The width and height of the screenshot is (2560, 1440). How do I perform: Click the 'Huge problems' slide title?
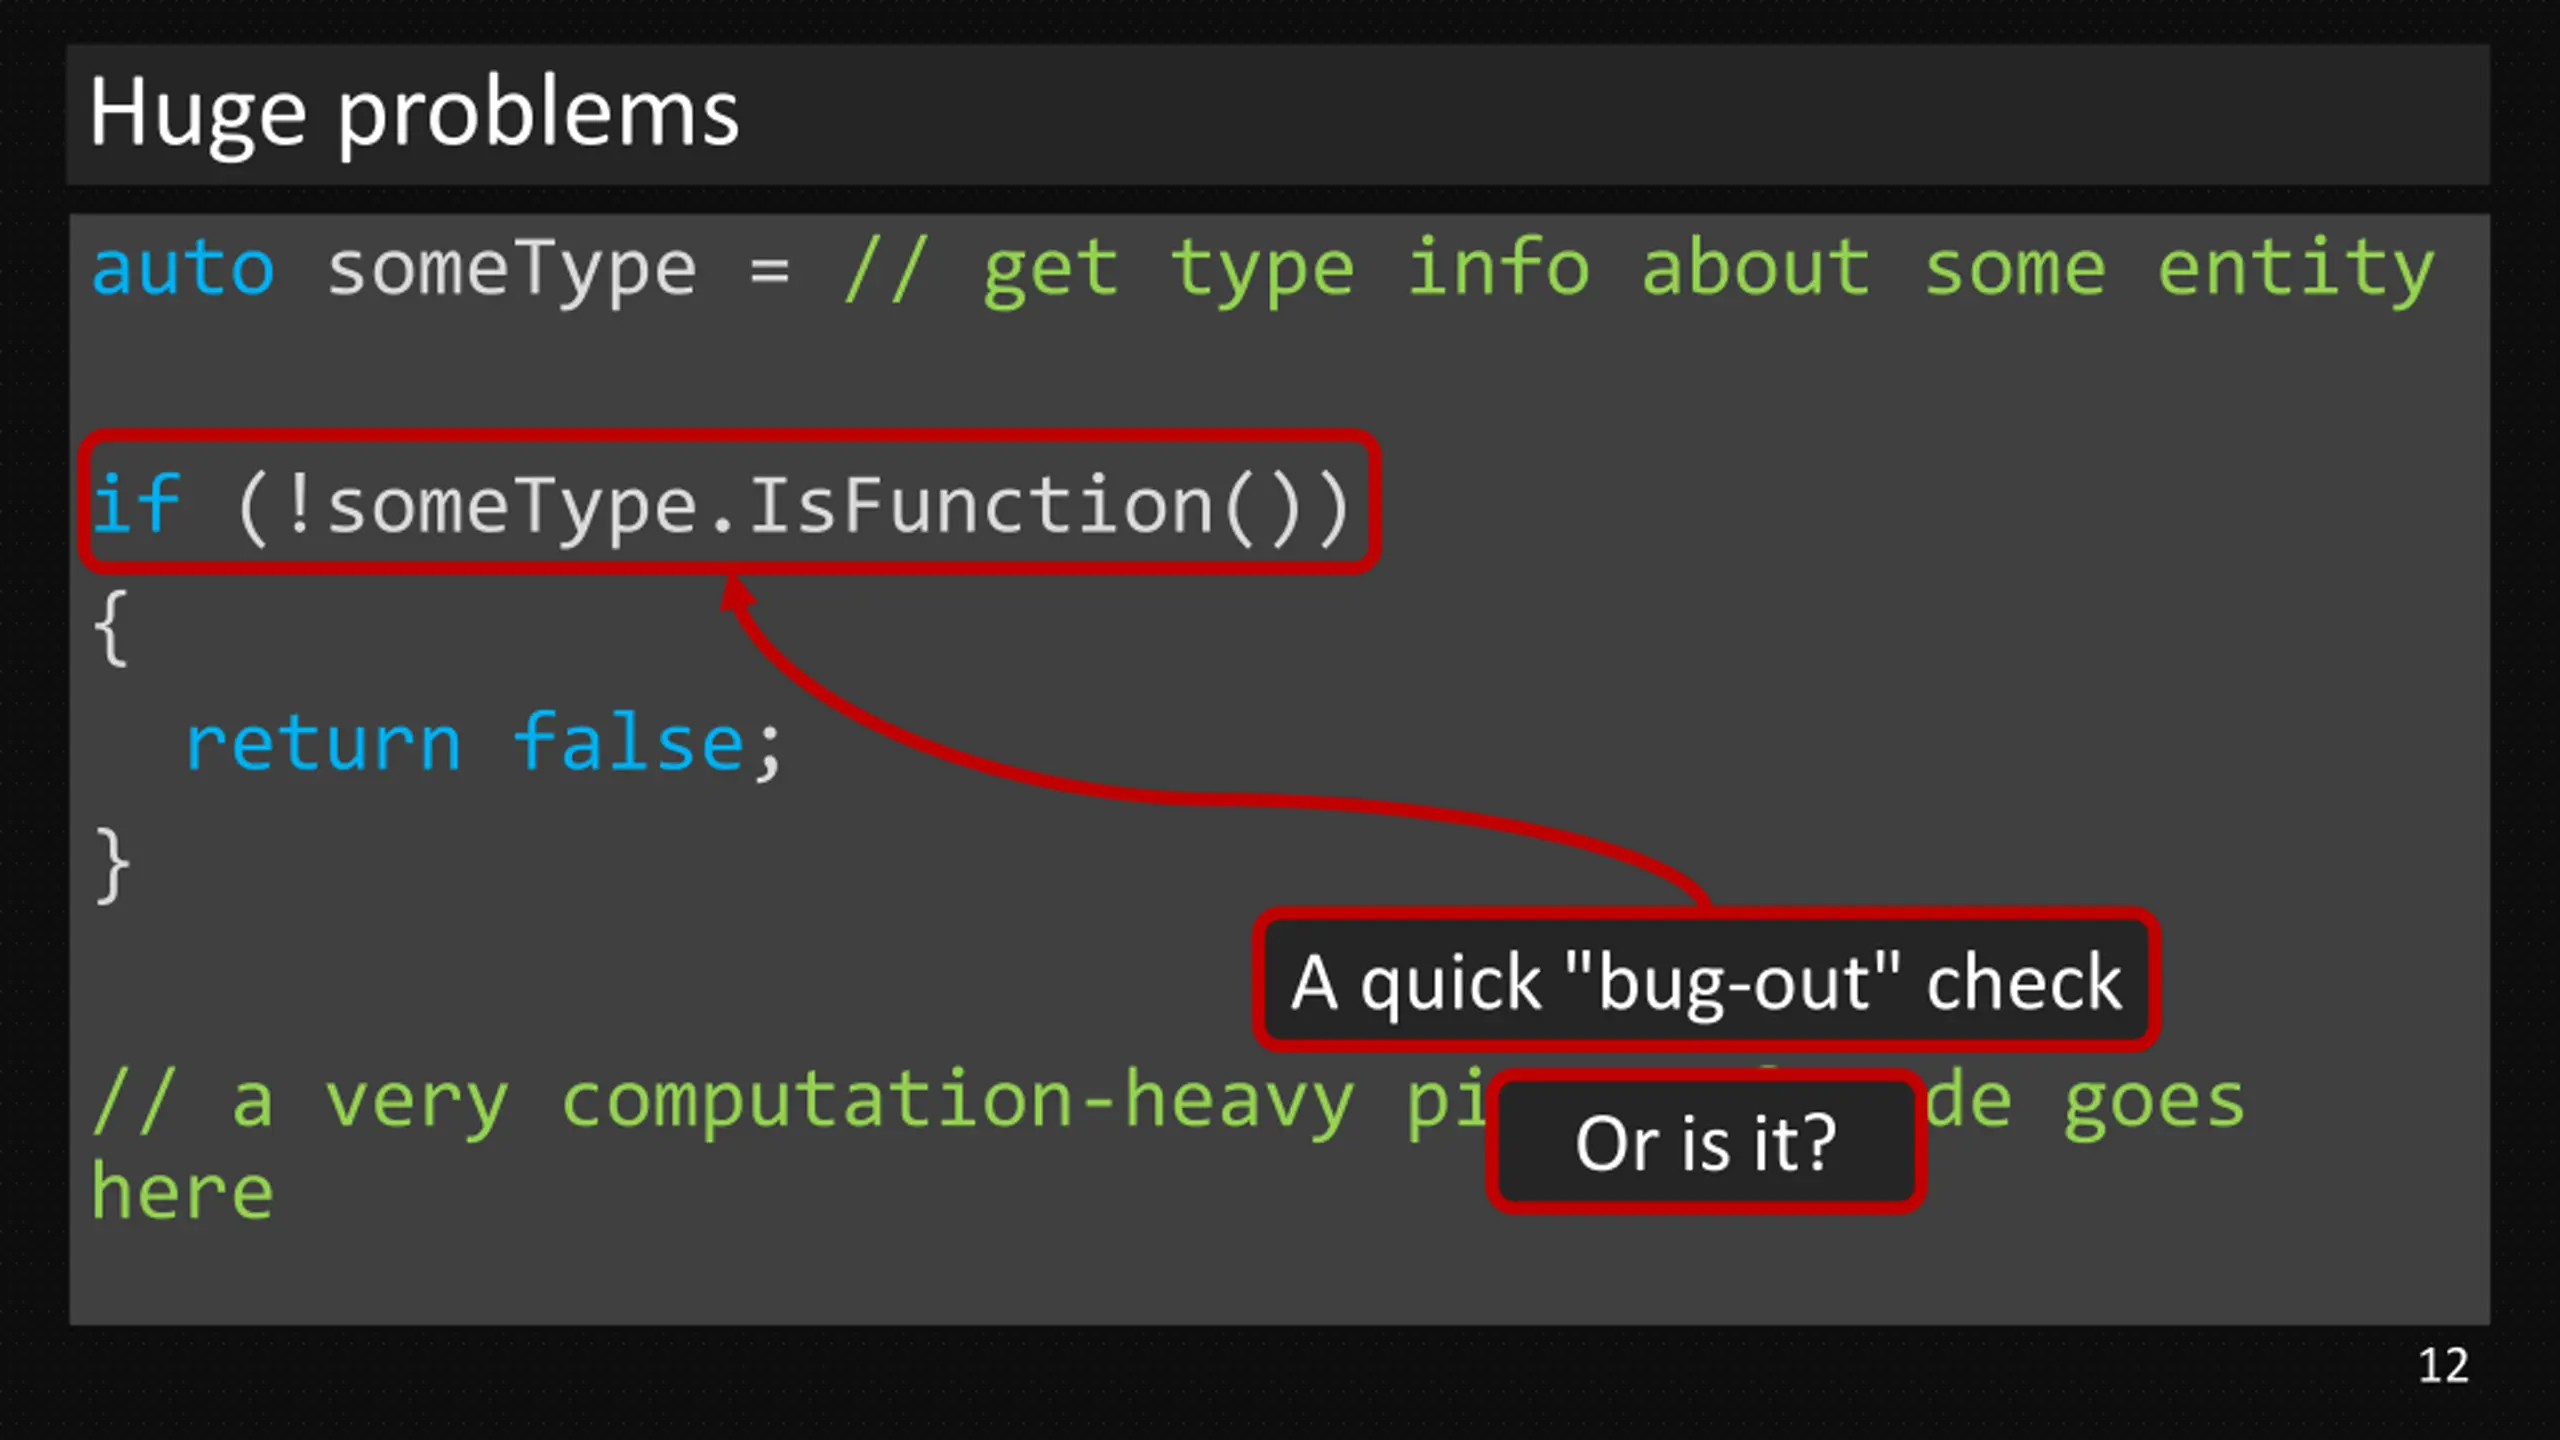pyautogui.click(x=414, y=115)
